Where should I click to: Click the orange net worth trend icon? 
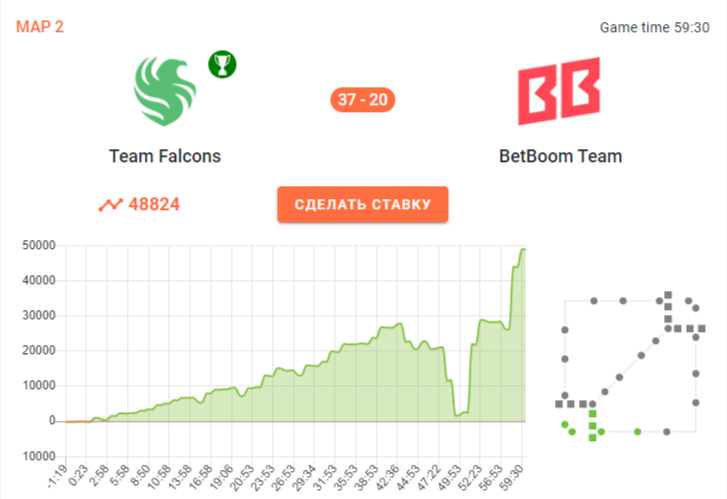click(x=110, y=205)
